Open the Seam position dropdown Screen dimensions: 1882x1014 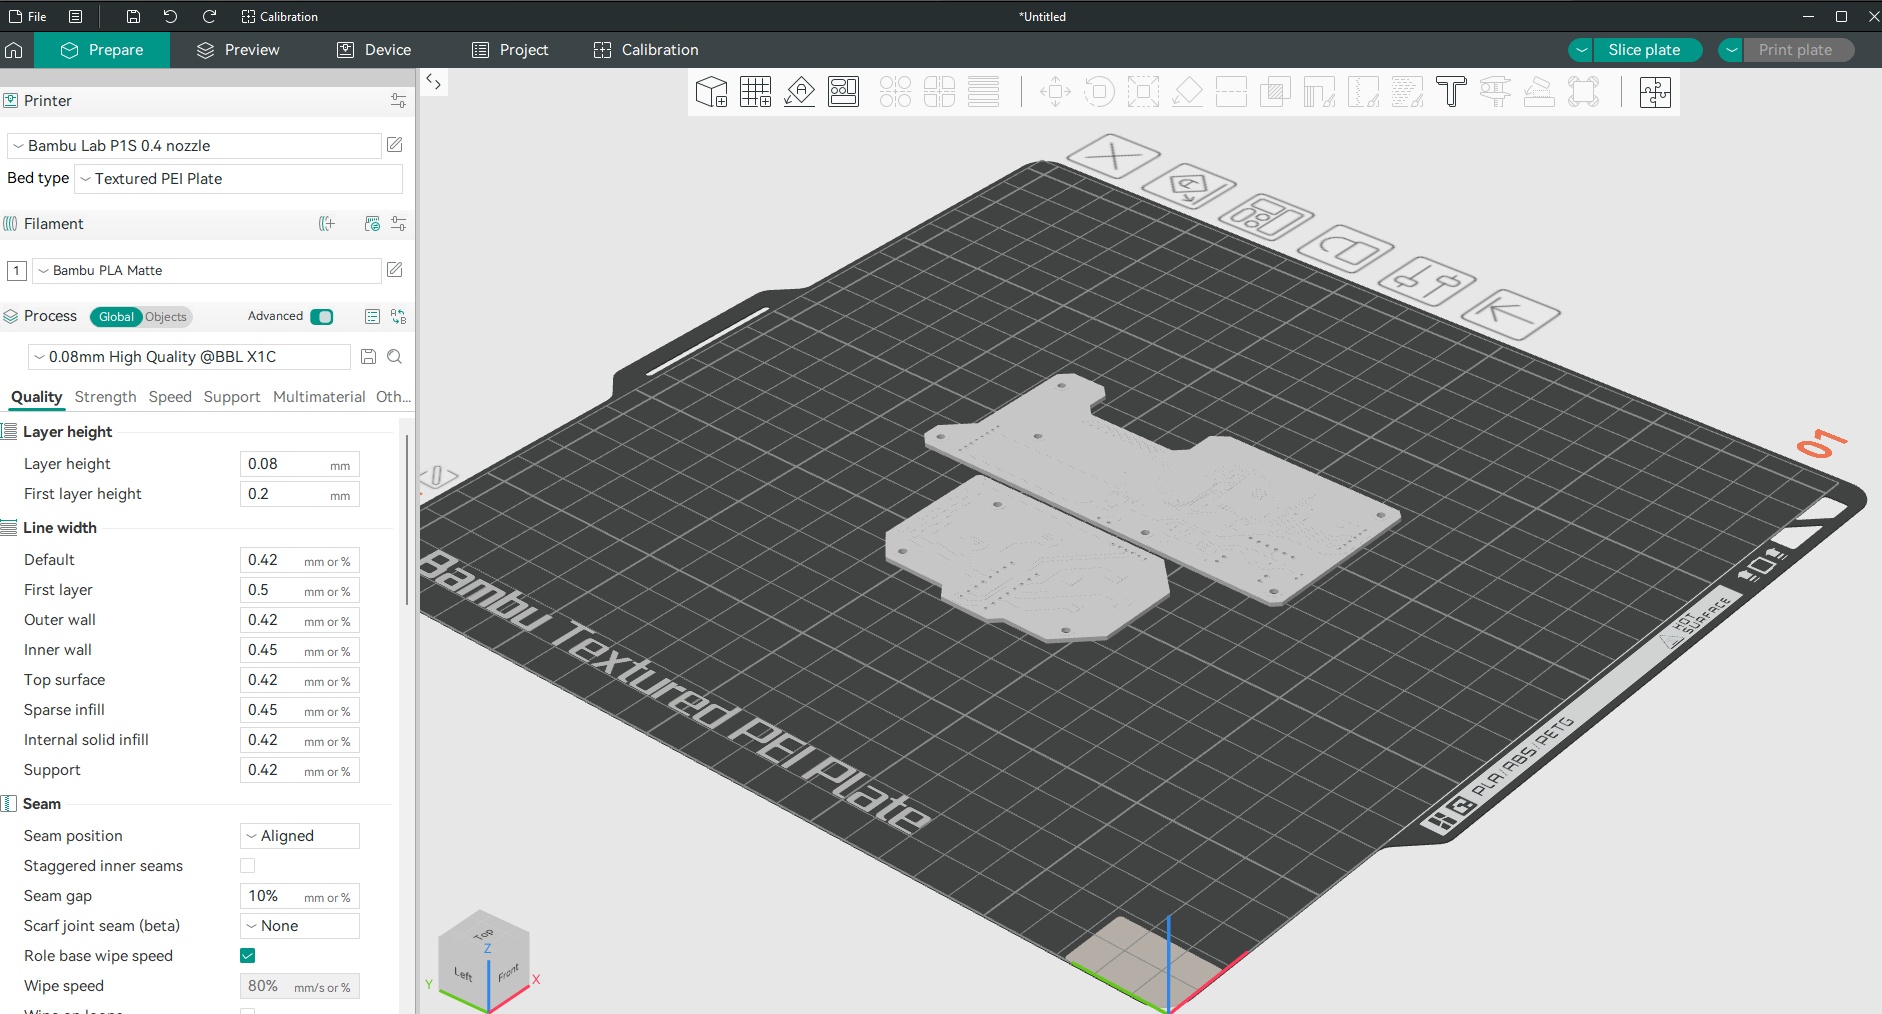coord(300,836)
